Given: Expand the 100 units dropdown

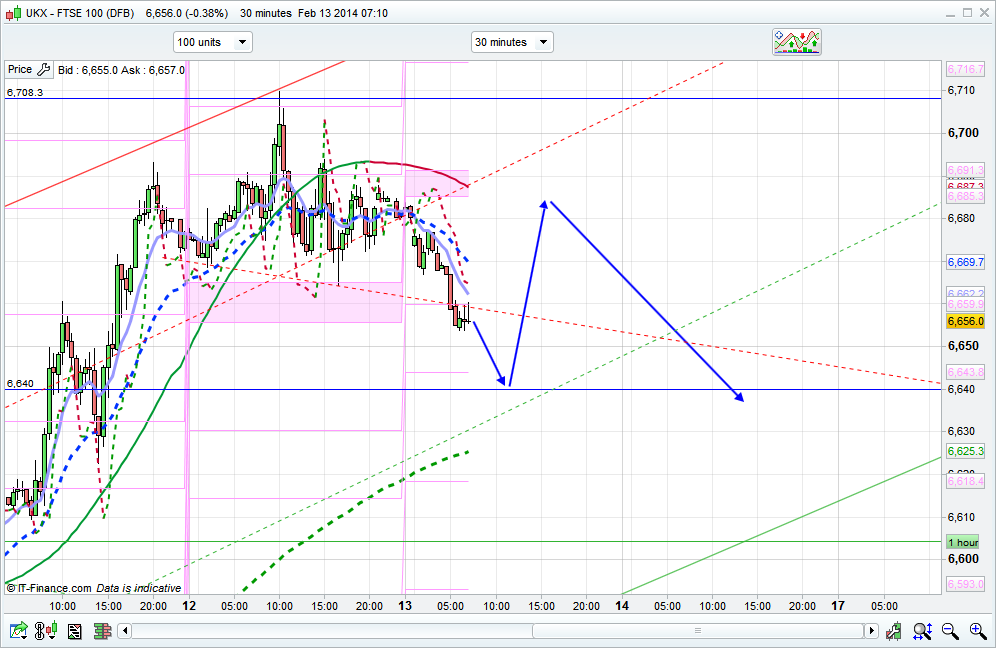Looking at the screenshot, I should click(212, 42).
